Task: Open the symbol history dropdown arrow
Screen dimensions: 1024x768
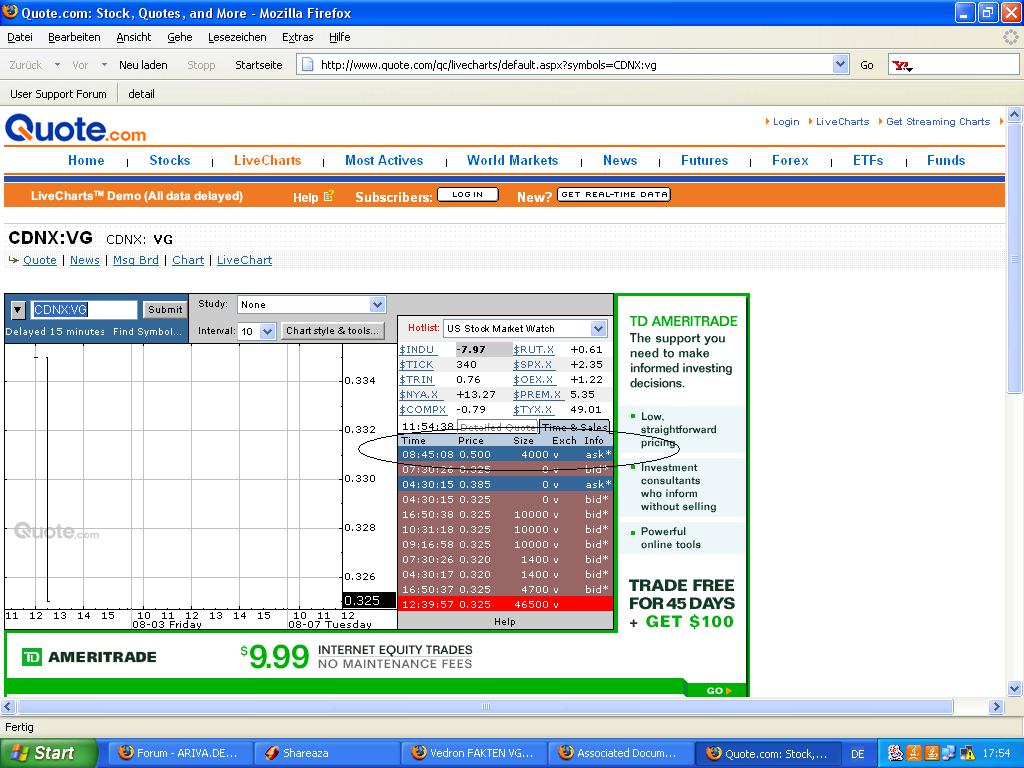Action: [17, 310]
